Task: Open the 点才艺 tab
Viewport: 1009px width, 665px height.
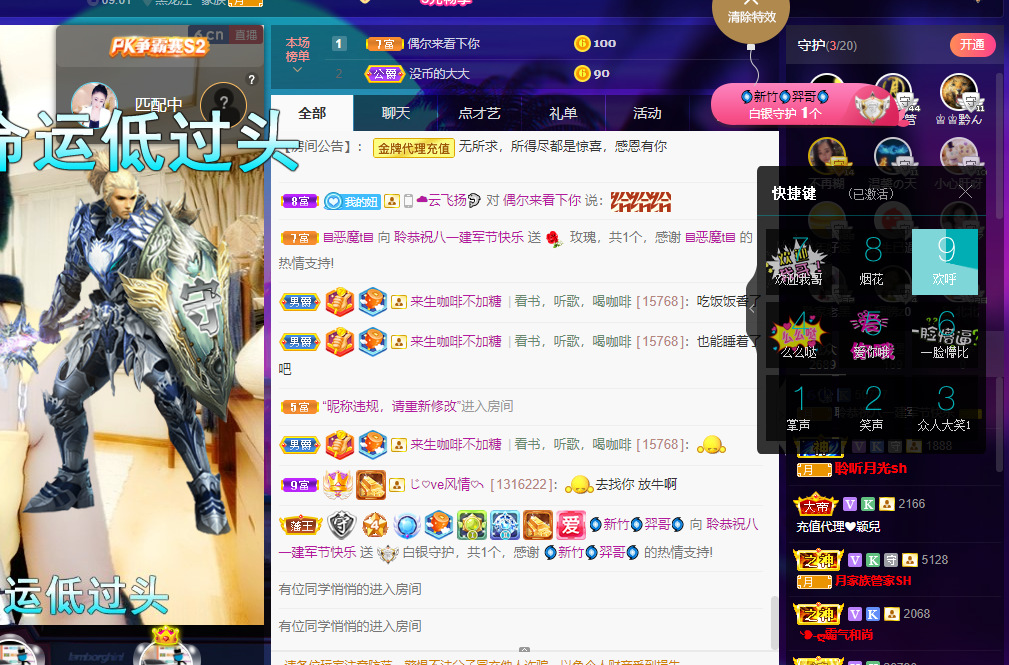Action: coord(479,113)
